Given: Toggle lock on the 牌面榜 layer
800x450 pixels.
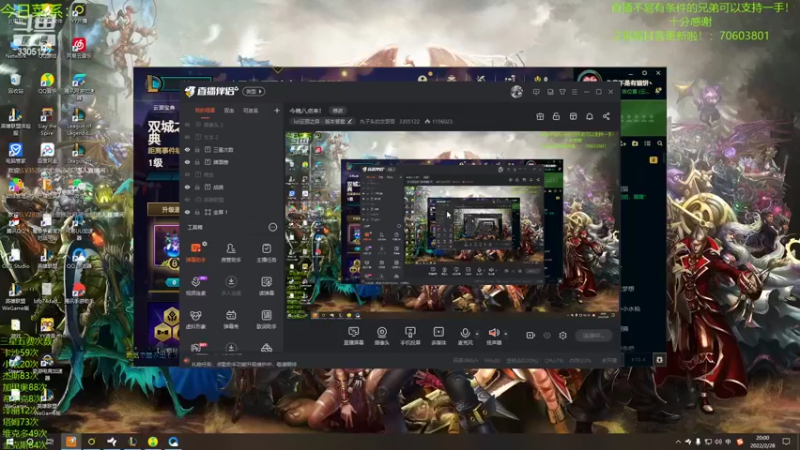Looking at the screenshot, I should [x=197, y=162].
